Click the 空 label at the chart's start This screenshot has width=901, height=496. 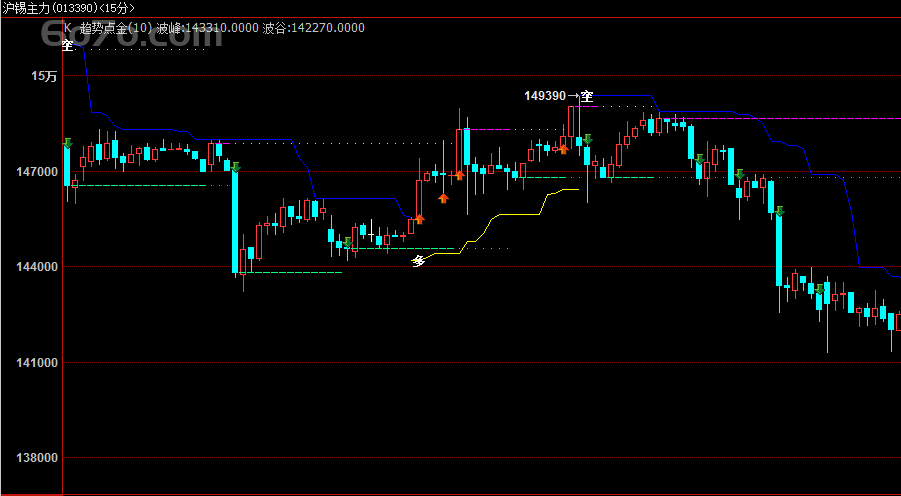point(68,45)
